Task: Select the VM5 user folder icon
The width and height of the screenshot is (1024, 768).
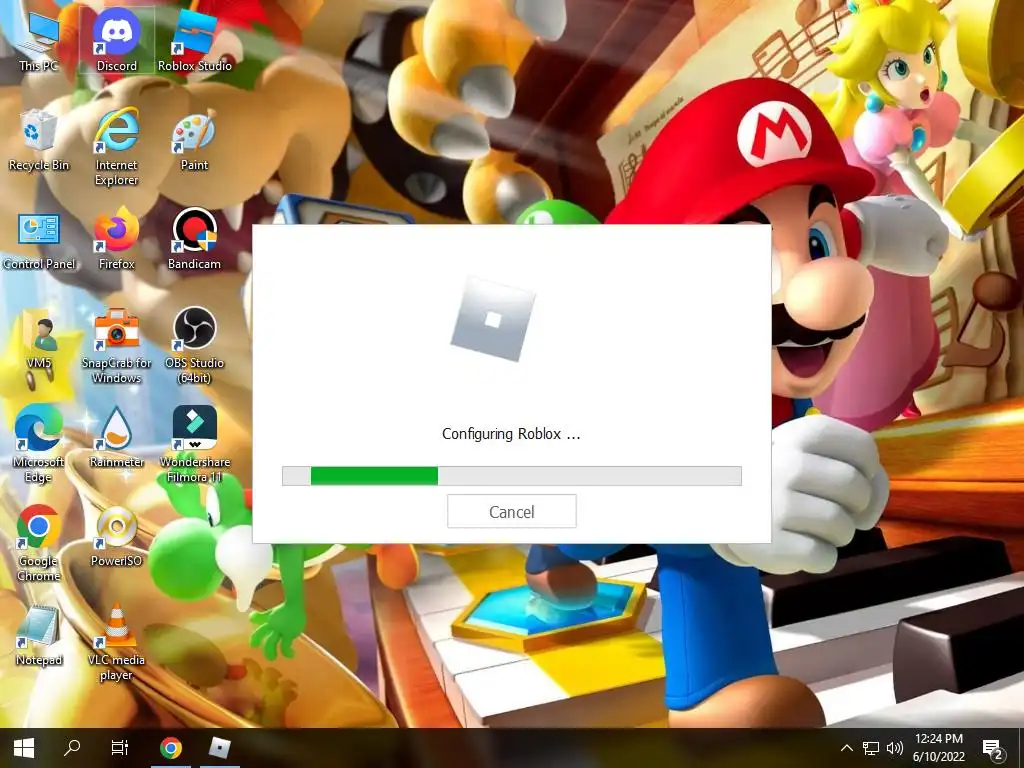Action: tap(39, 340)
